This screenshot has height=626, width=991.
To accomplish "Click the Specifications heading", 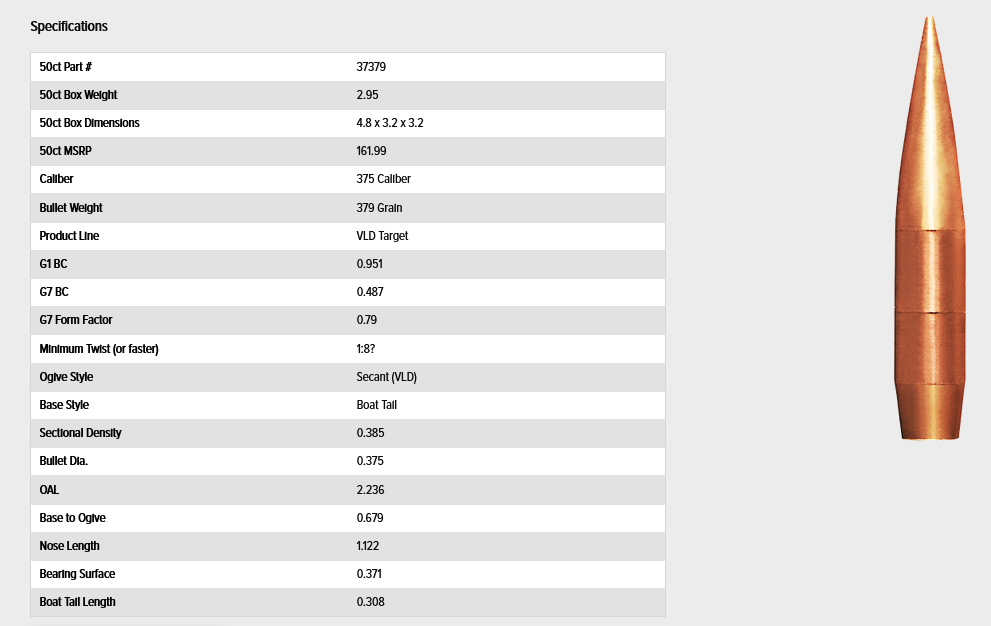I will (69, 26).
